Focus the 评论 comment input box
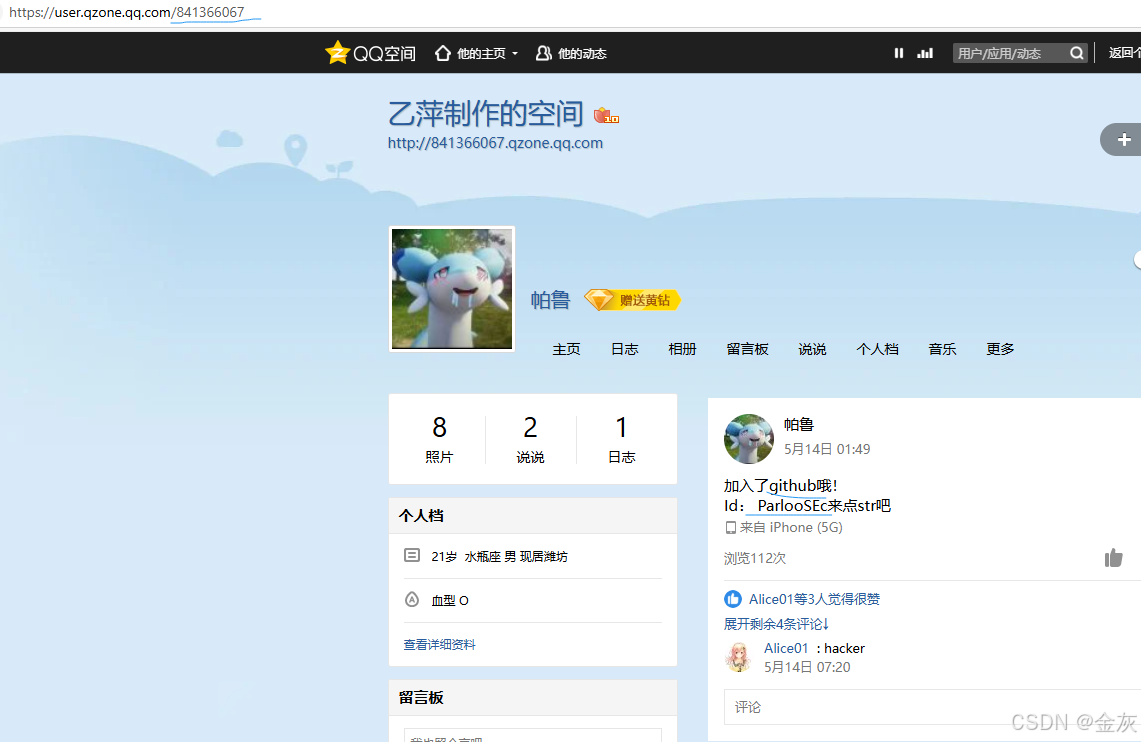The width and height of the screenshot is (1141, 742). [932, 707]
